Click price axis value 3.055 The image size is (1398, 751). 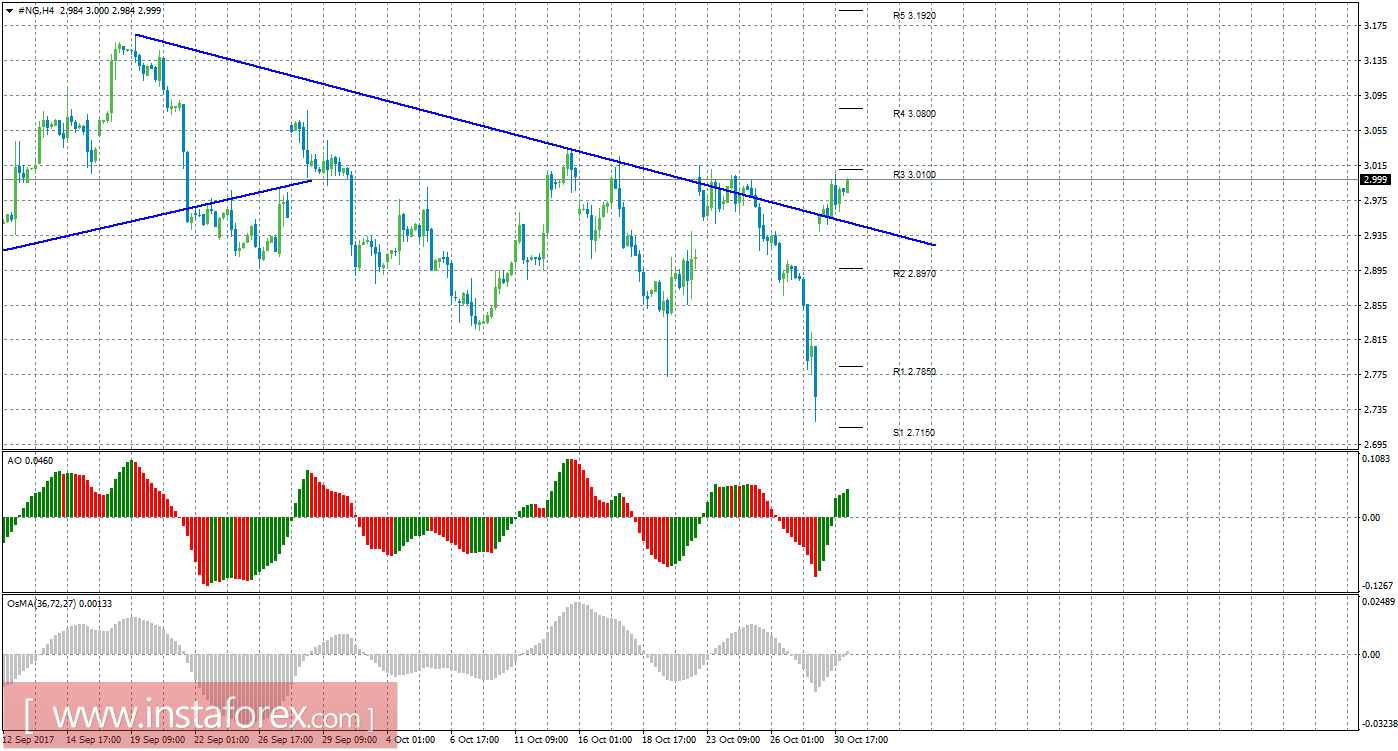coord(1375,131)
